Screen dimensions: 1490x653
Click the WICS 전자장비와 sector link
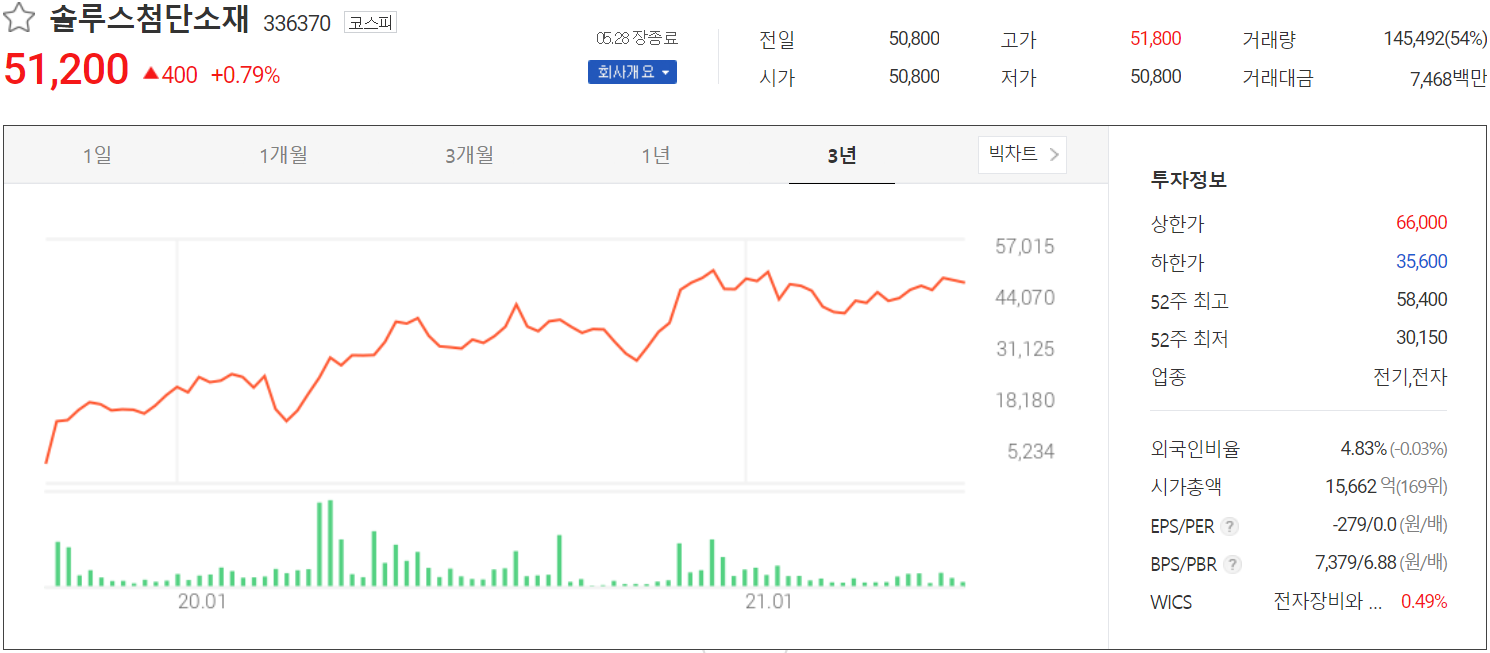click(1328, 602)
